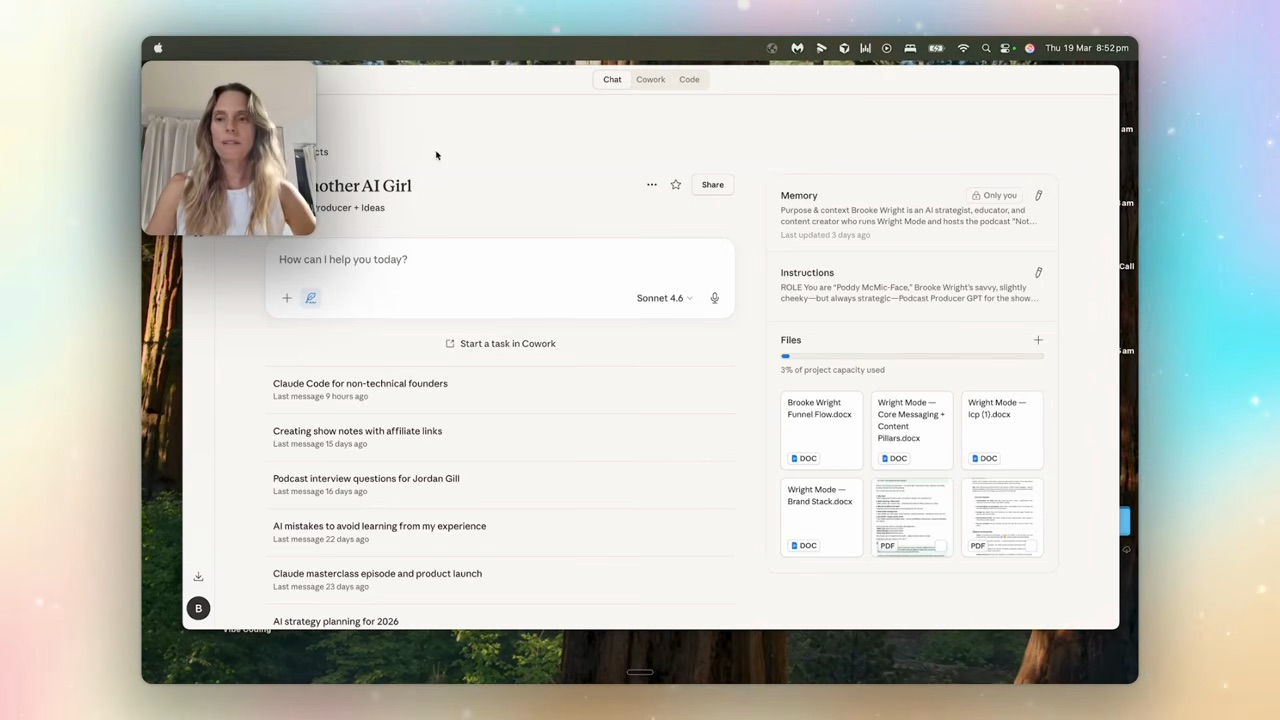The image size is (1280, 720).
Task: Open the Sonnet 4.6 model selector
Action: [x=664, y=298]
